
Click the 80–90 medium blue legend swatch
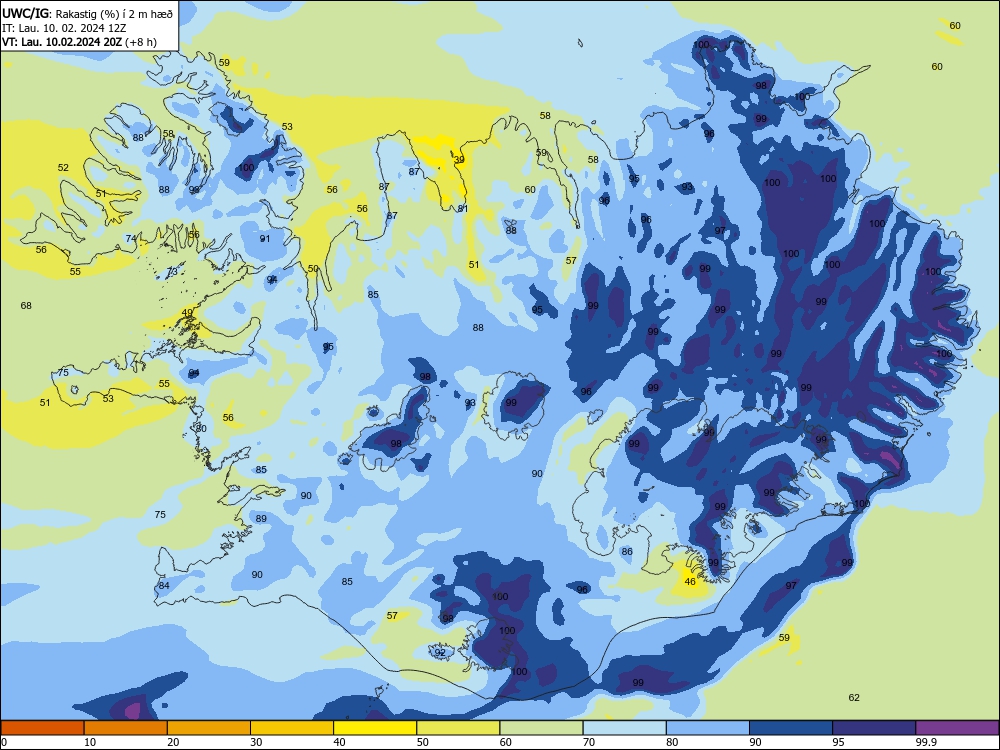coord(708,728)
